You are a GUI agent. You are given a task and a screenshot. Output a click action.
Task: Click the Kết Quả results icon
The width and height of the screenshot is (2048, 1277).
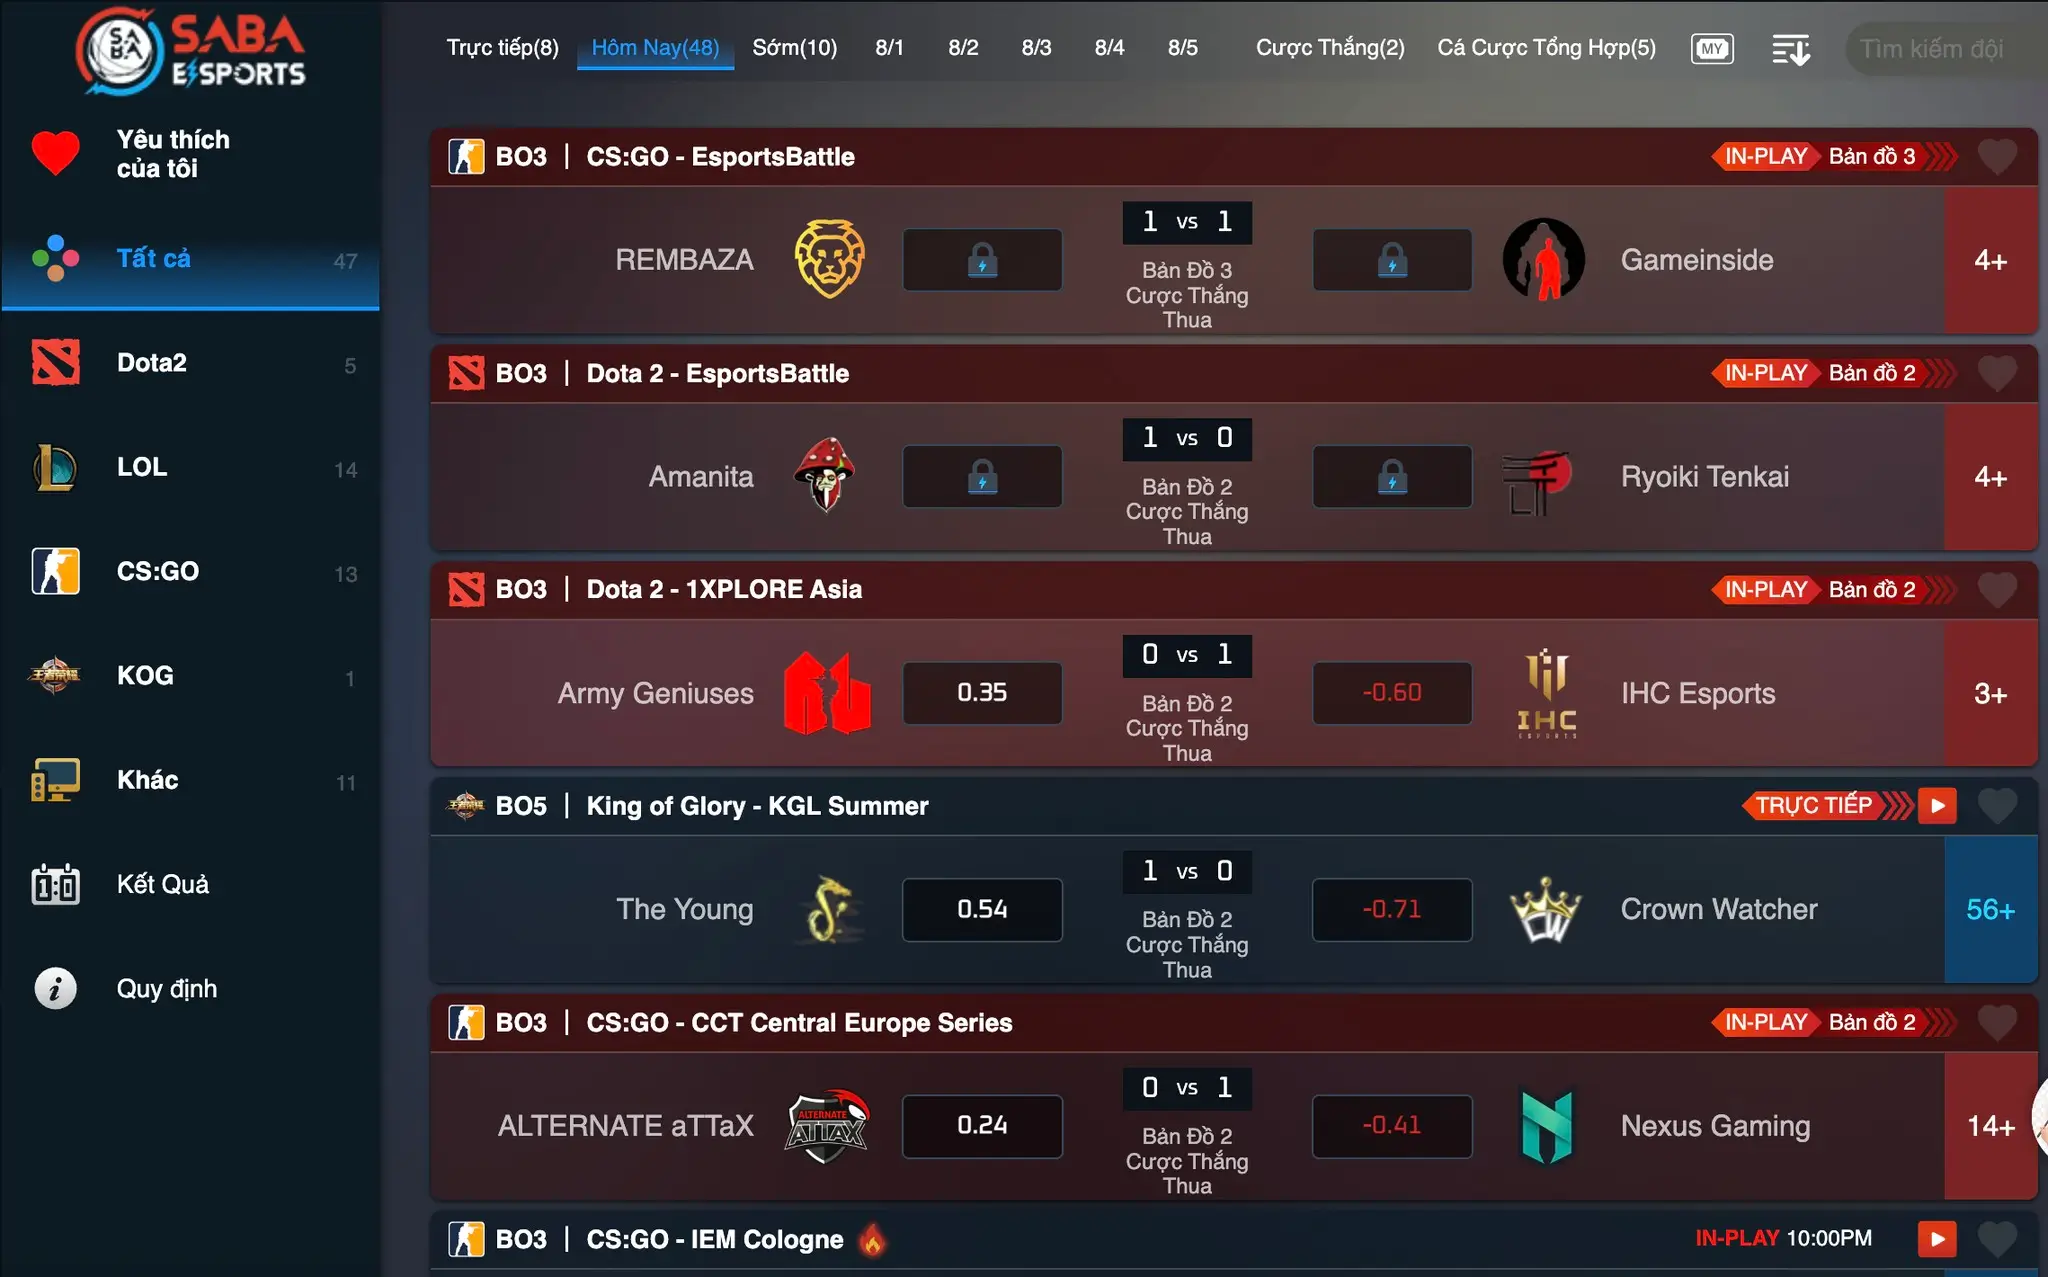tap(54, 883)
